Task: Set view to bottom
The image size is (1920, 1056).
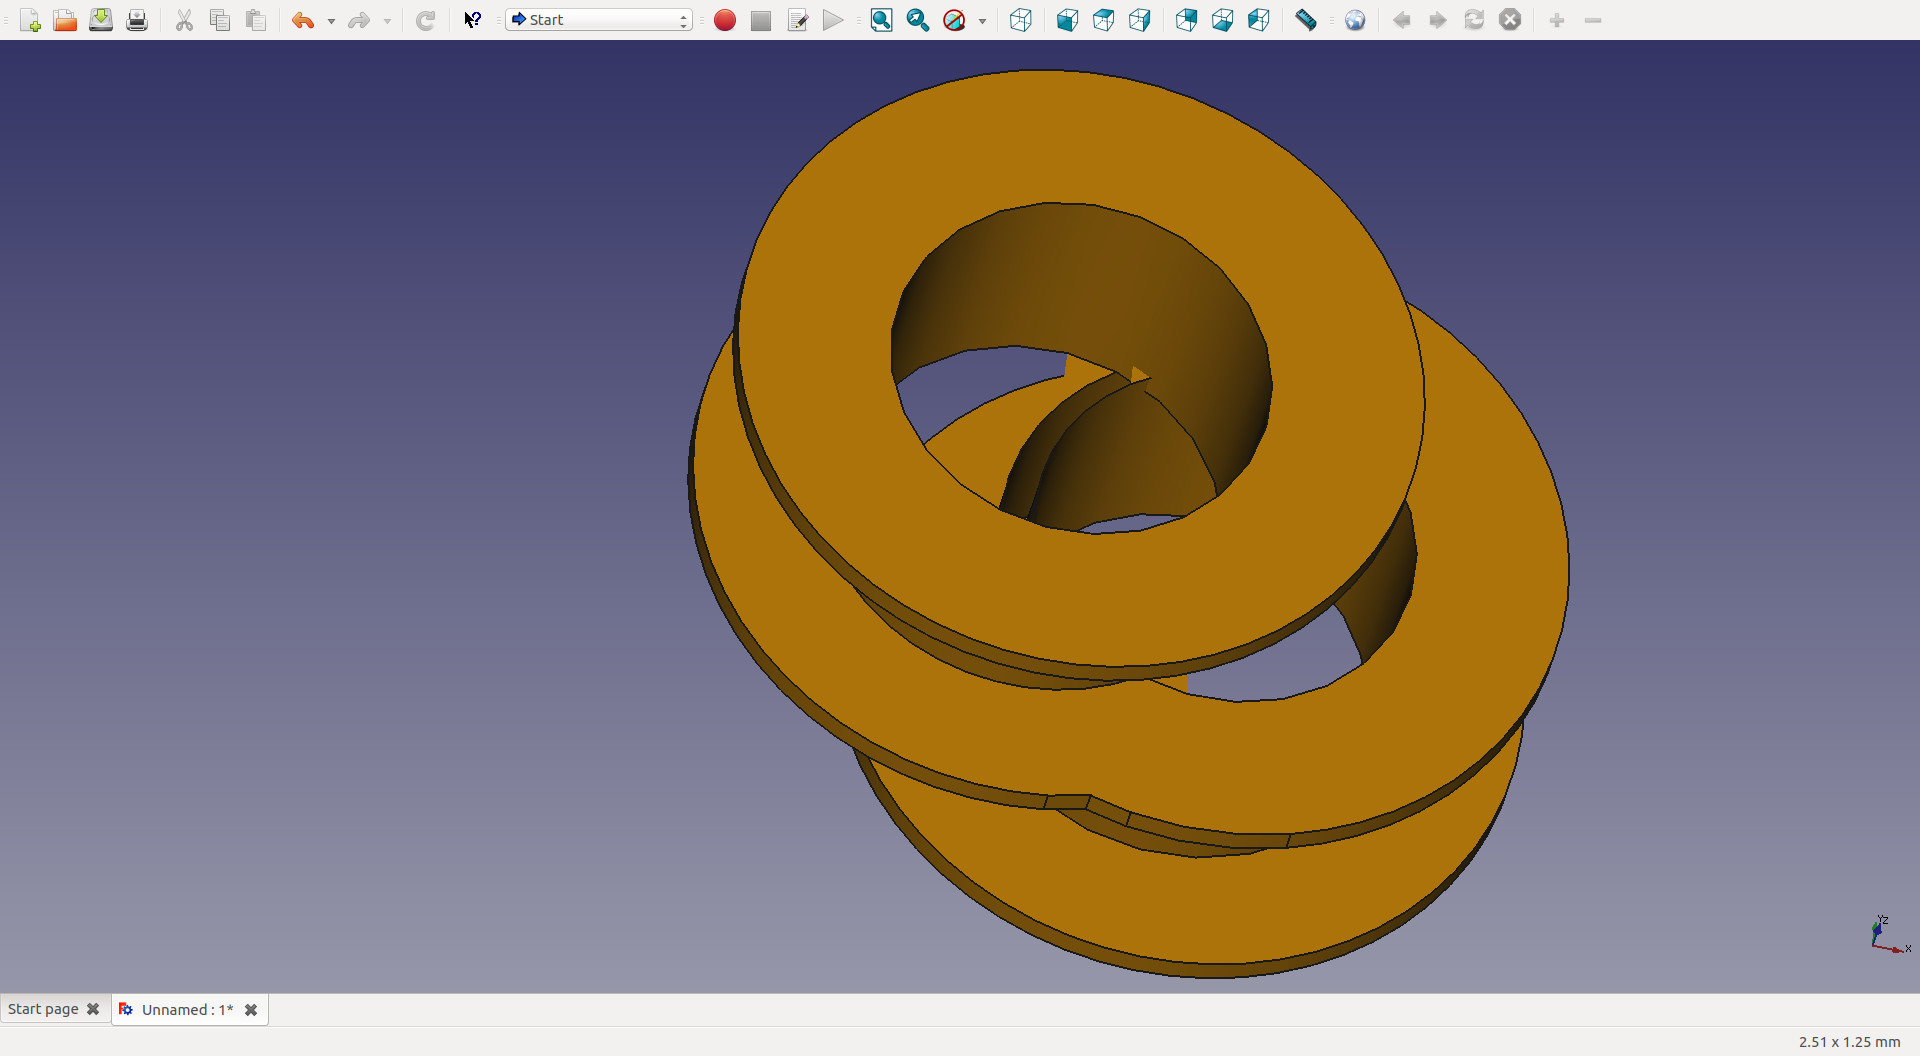Action: pos(1222,20)
